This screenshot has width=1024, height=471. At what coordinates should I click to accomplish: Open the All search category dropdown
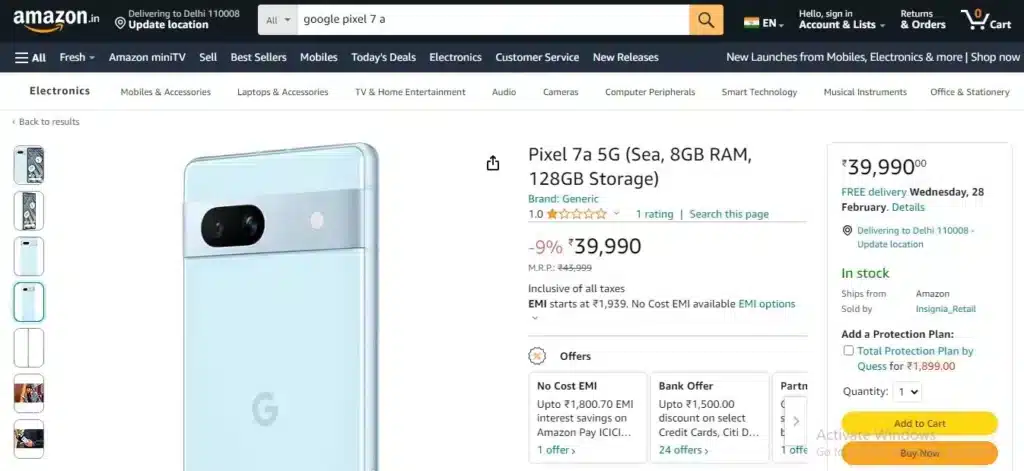(278, 20)
